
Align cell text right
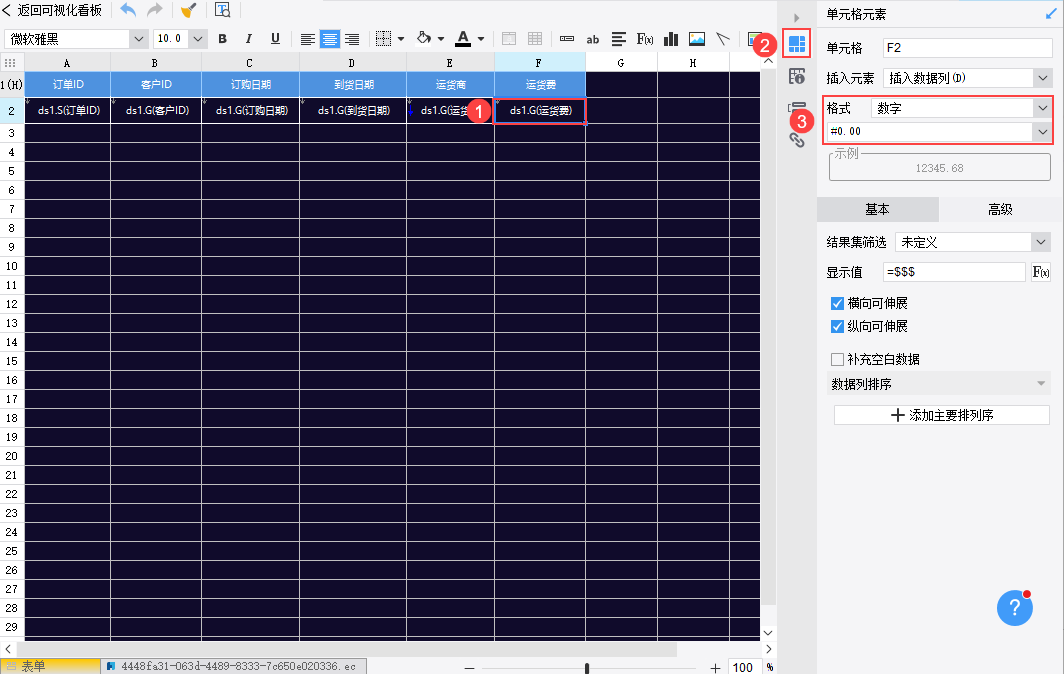[352, 39]
